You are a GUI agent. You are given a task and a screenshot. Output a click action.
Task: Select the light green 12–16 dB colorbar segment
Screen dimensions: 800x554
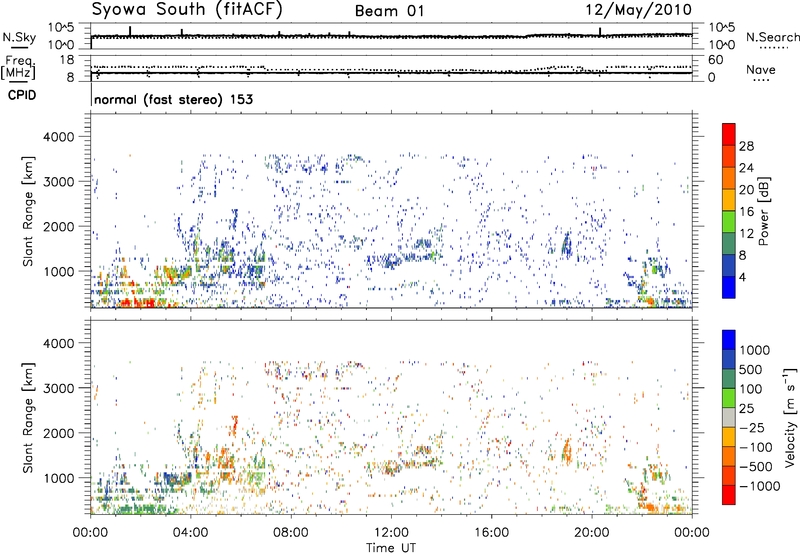(x=729, y=222)
